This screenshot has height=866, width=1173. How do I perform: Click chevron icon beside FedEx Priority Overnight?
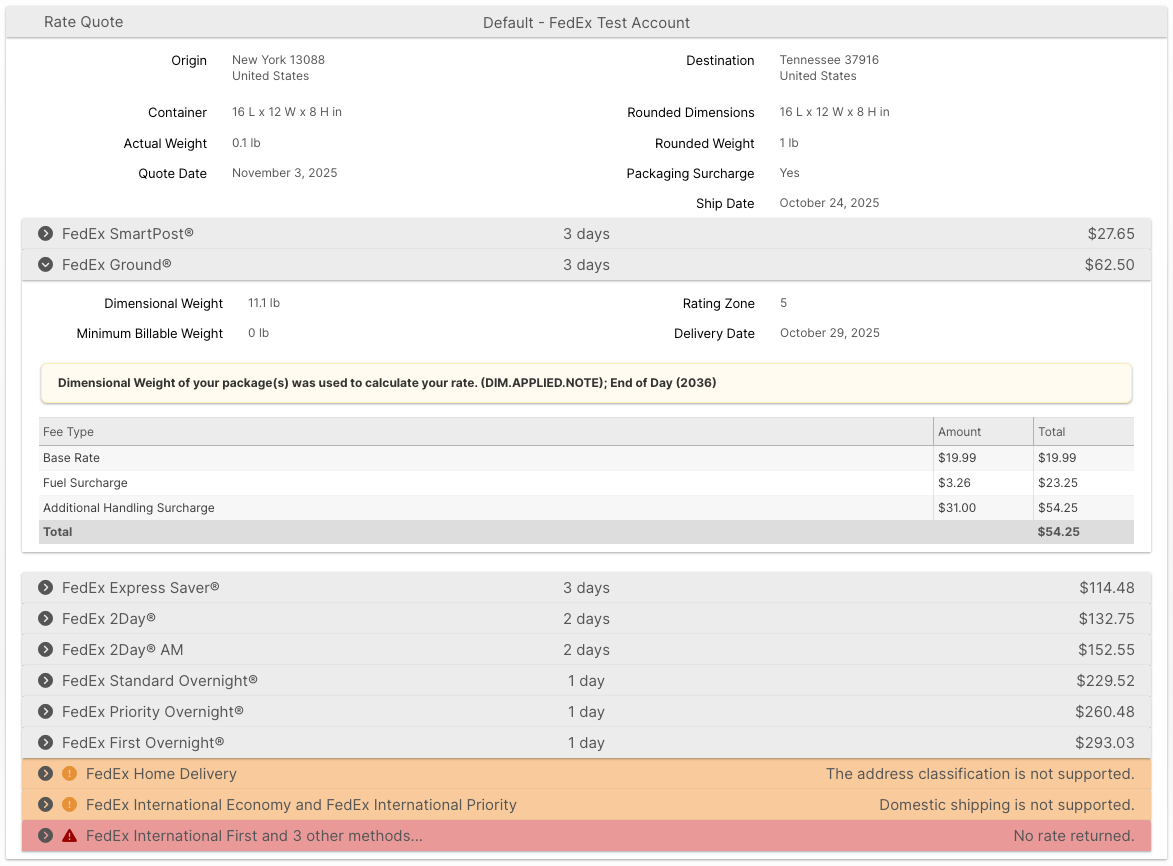point(45,712)
